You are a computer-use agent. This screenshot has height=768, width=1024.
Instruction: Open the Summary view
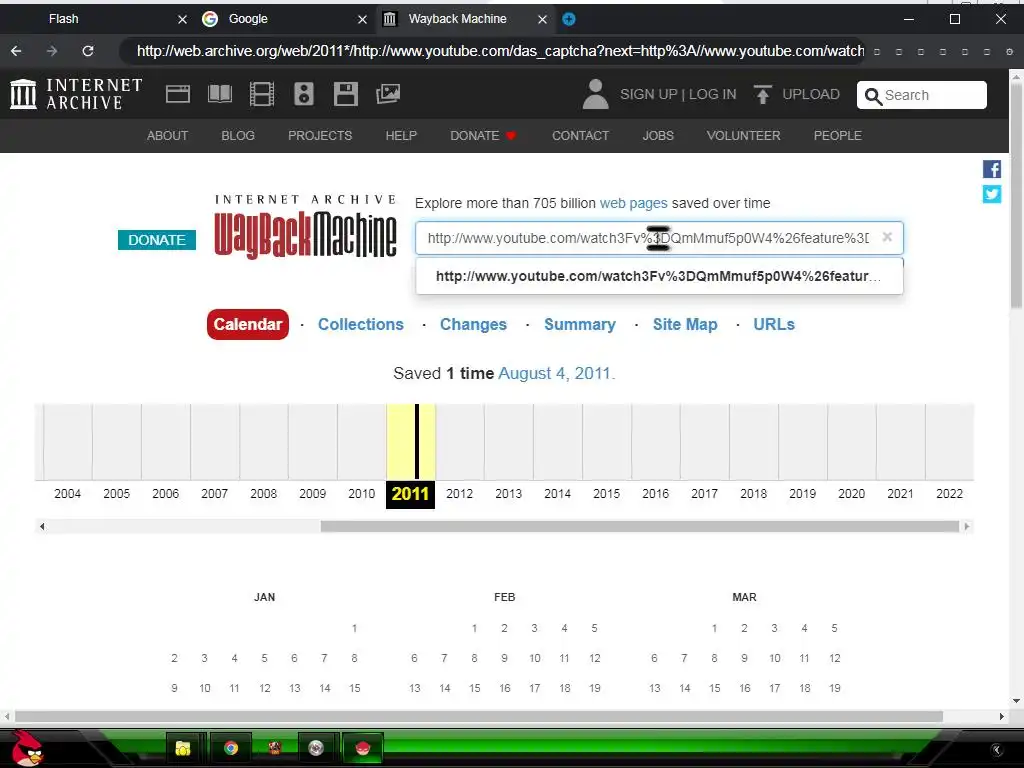pos(580,325)
